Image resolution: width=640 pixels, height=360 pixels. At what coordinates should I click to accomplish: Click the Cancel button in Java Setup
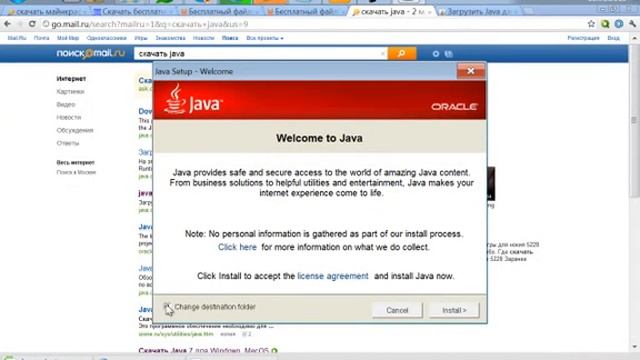(397, 310)
